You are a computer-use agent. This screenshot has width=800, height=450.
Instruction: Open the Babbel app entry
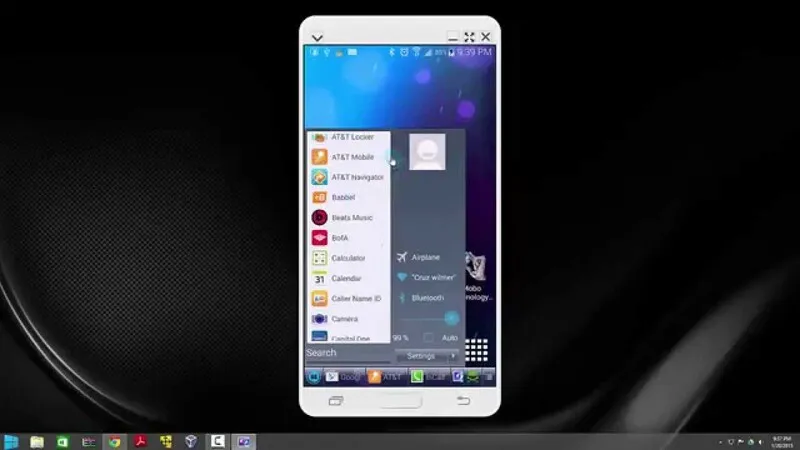(x=348, y=197)
